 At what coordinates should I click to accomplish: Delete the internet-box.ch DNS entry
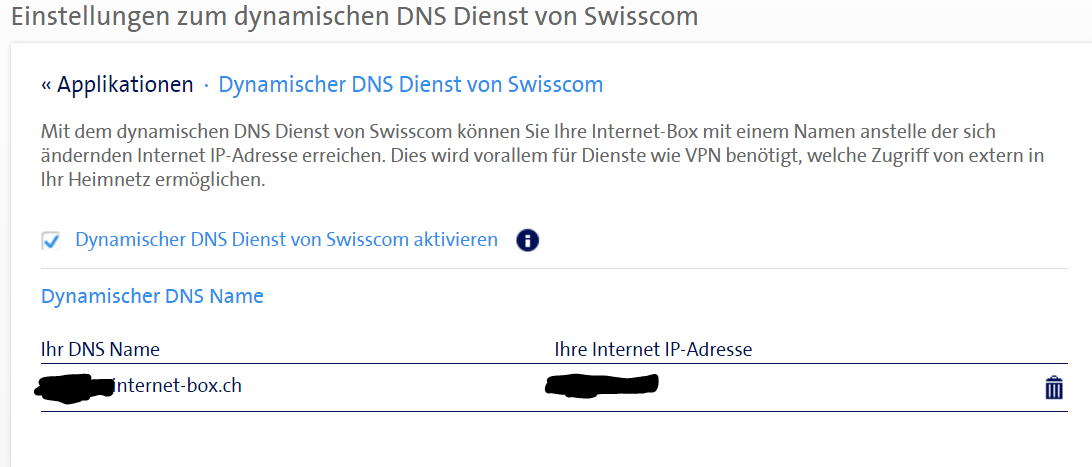[1053, 388]
